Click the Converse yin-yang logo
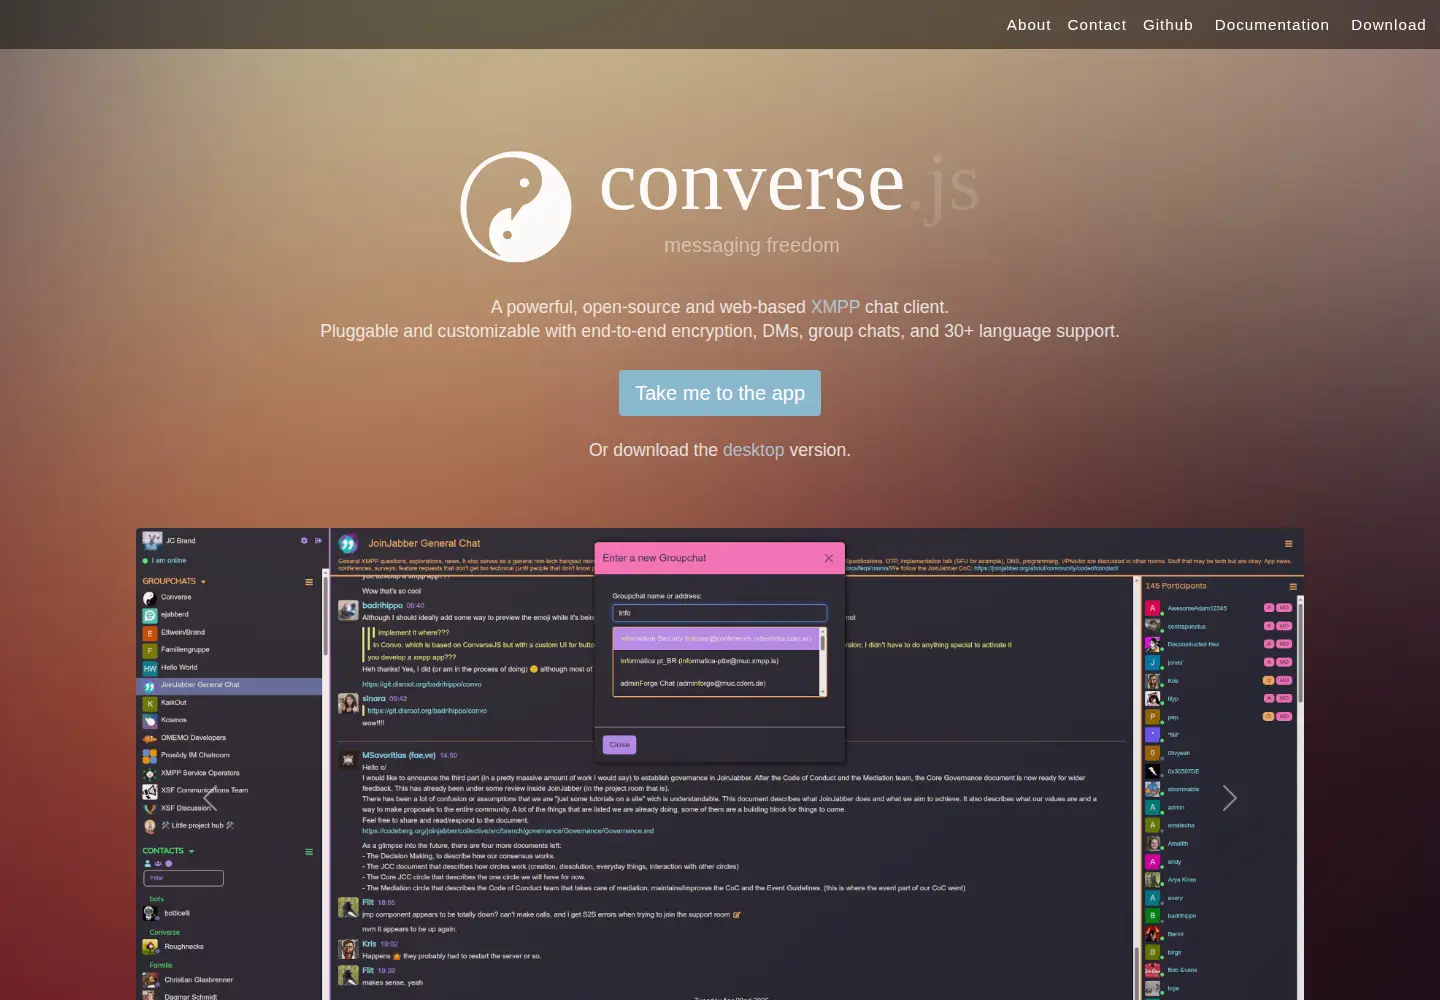1440x1000 pixels. point(516,207)
